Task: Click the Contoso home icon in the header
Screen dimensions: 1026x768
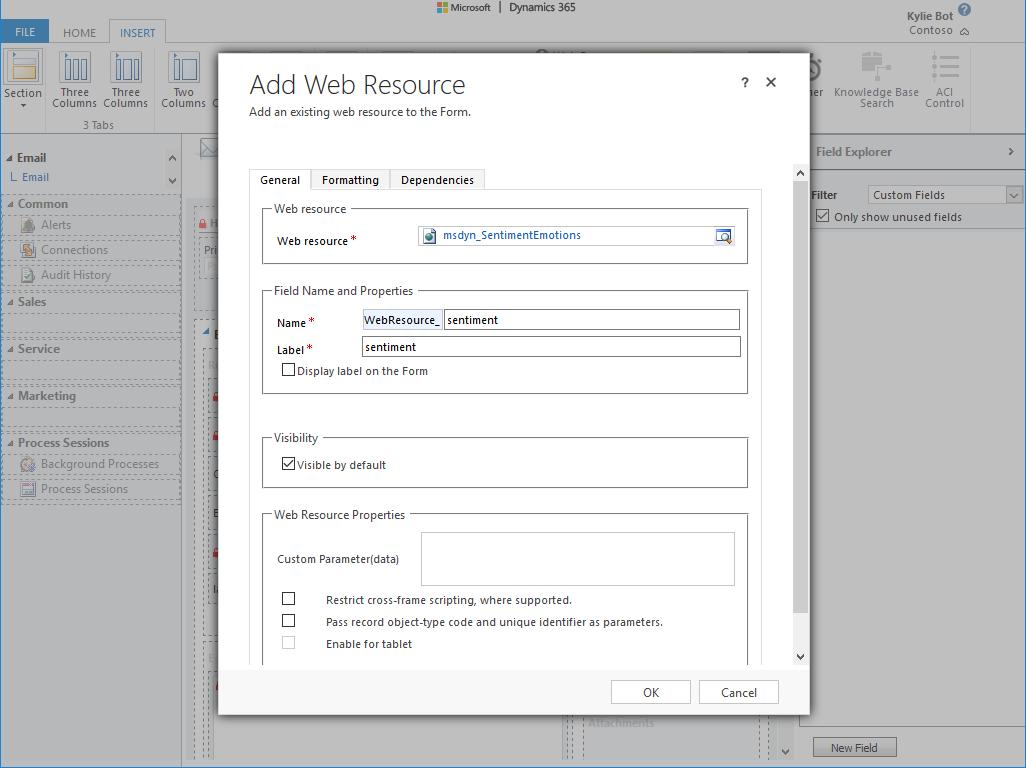Action: coord(964,31)
